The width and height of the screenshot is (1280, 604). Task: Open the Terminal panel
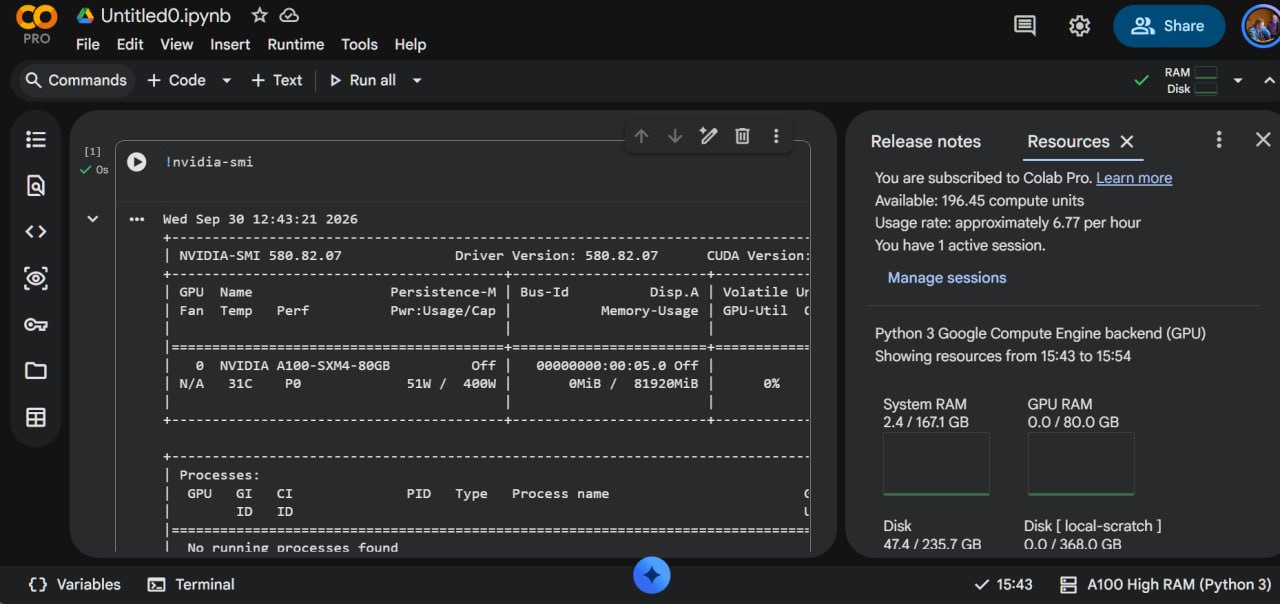[191, 584]
